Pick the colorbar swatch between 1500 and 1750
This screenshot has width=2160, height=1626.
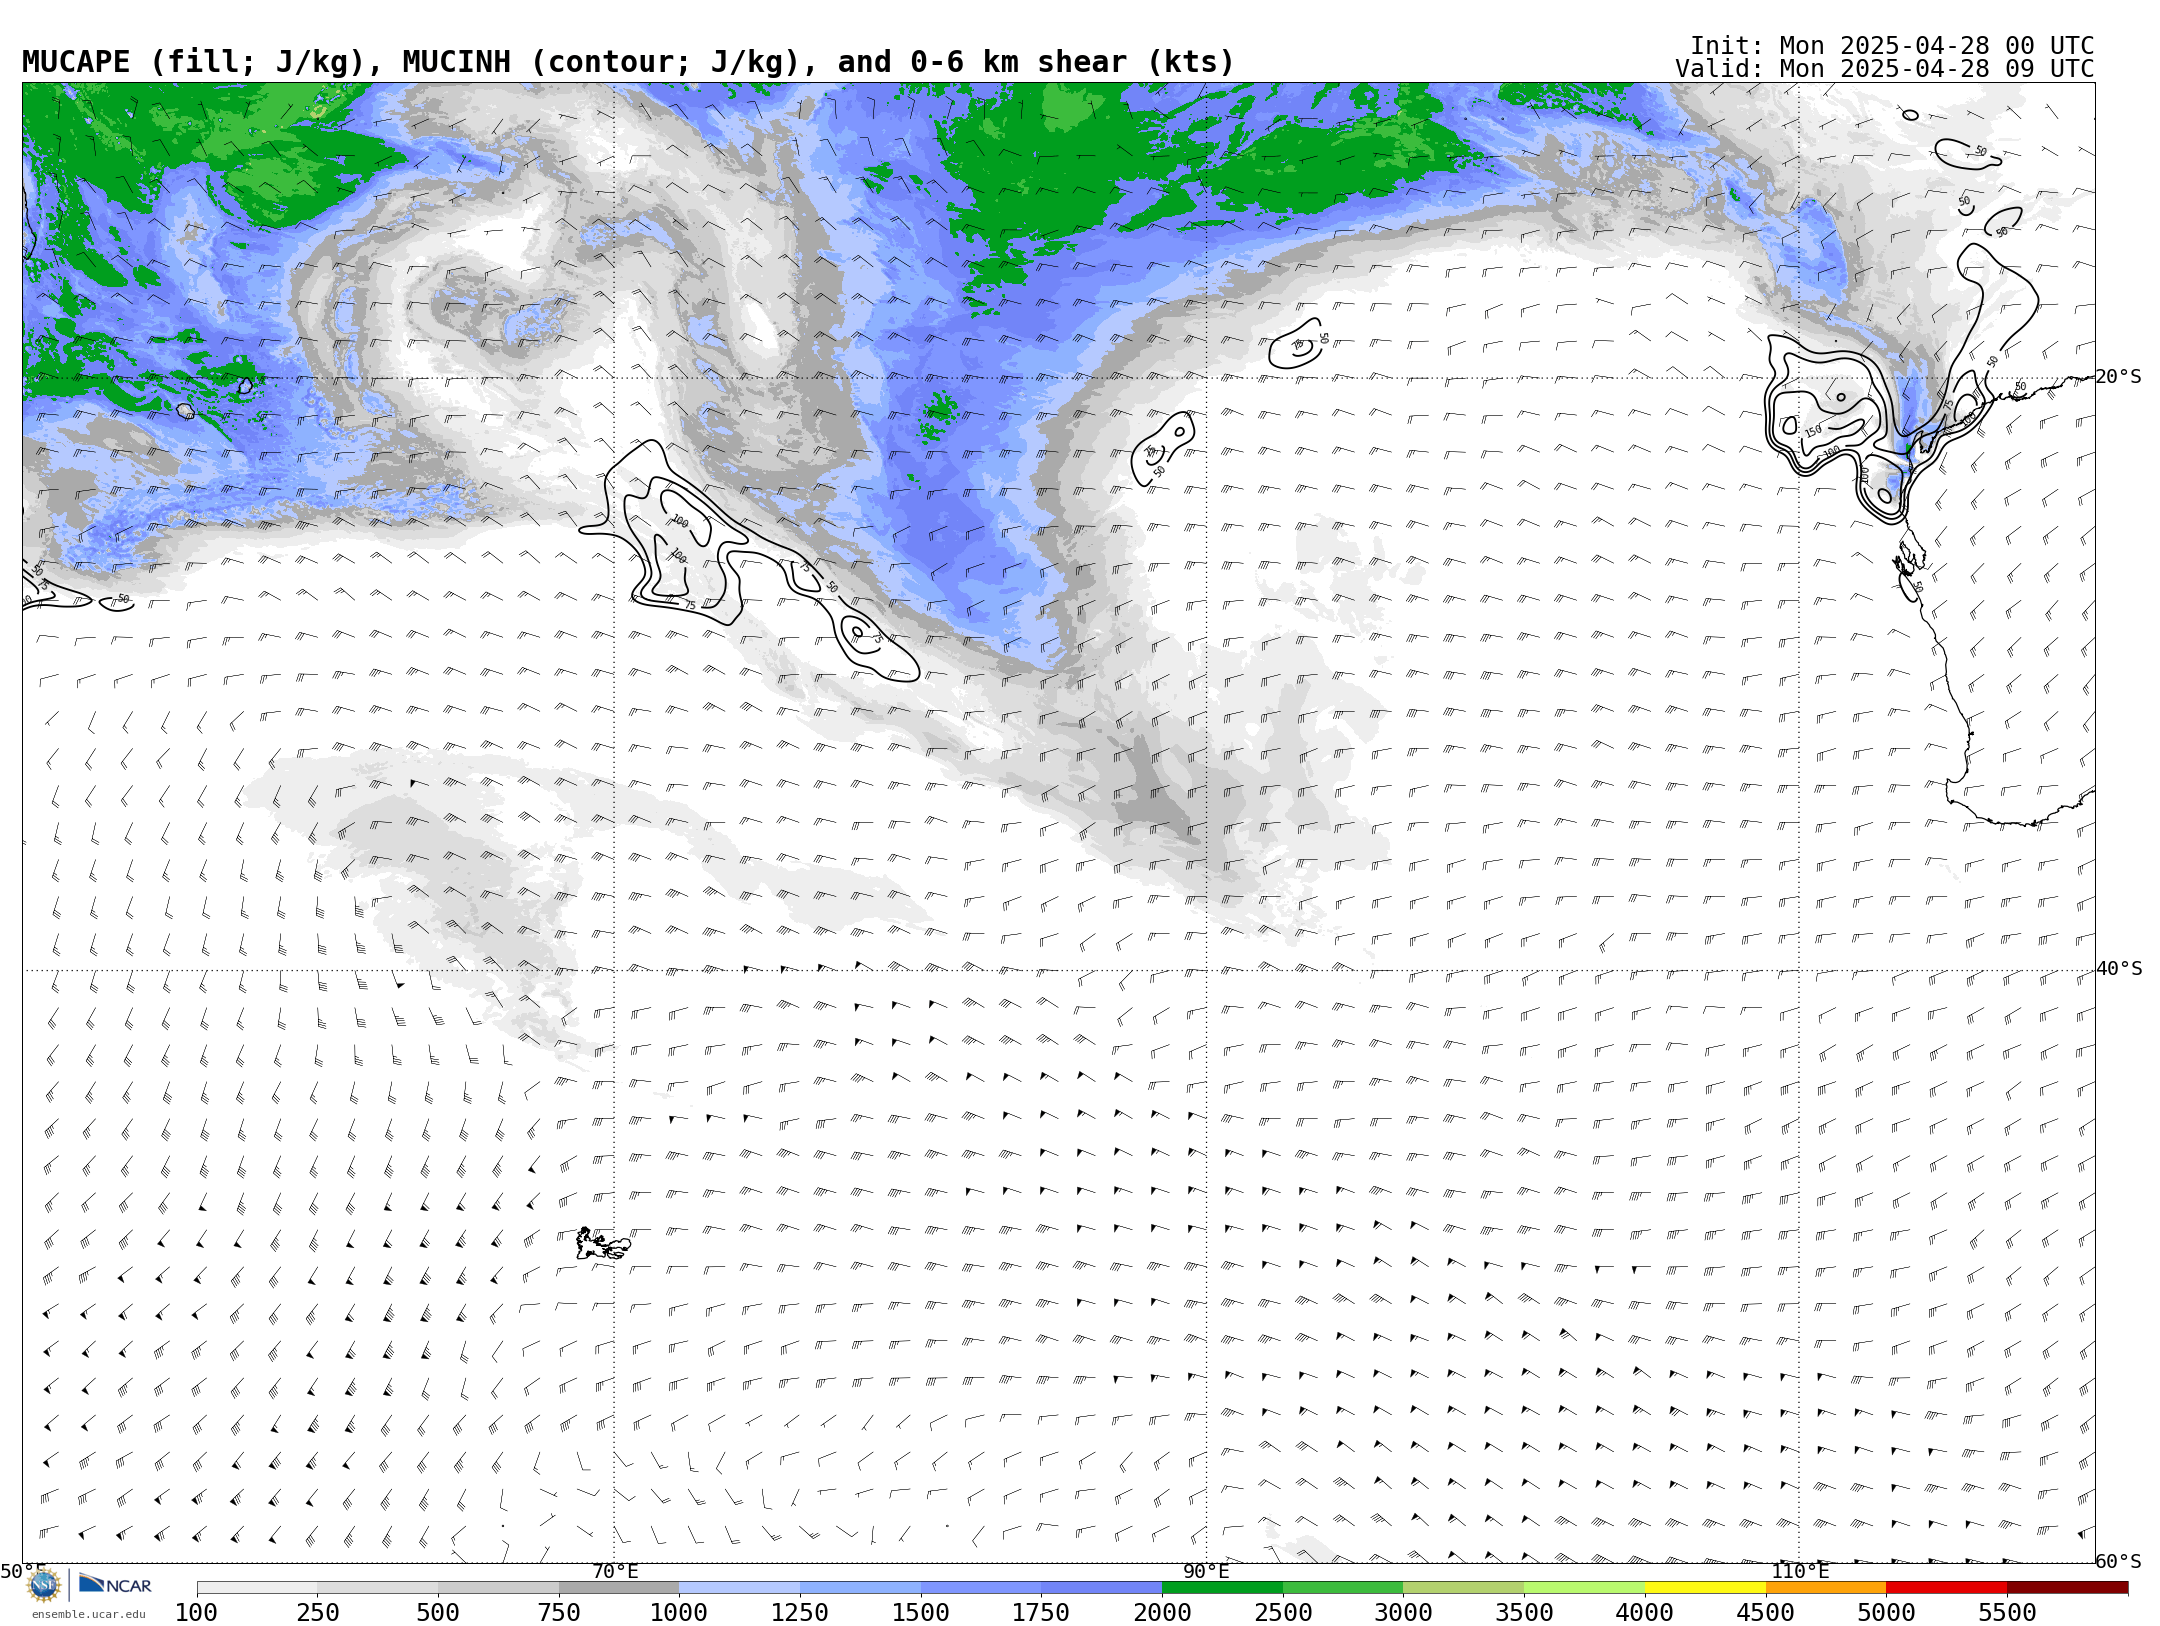pos(981,1588)
